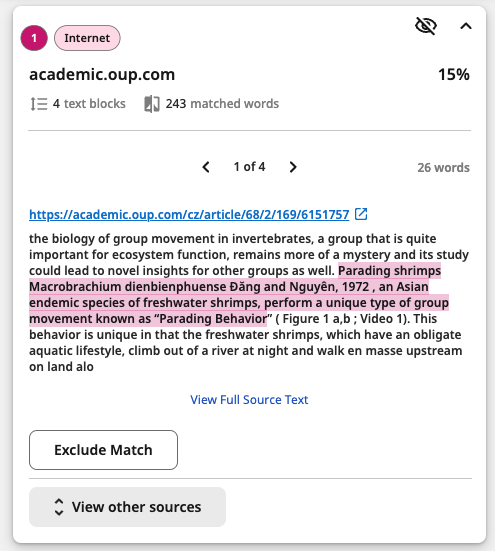
Task: Select the Internet source tag
Action: pyautogui.click(x=87, y=38)
